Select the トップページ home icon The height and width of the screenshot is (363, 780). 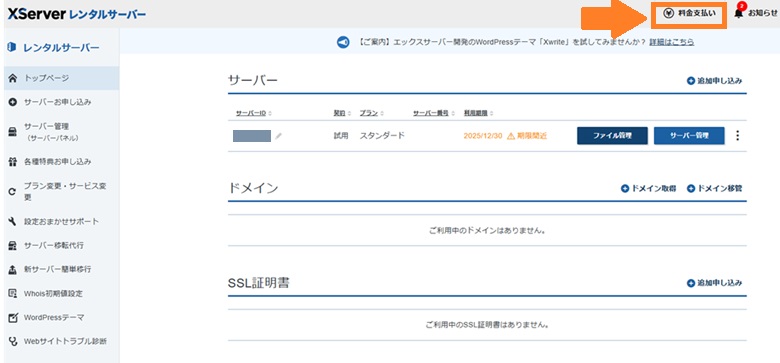[13, 78]
